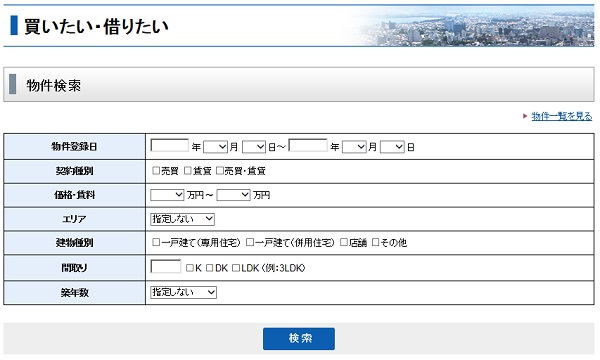600x360 pixels.
Task: Click the 契約種別 row label
Action: pyautogui.click(x=74, y=171)
